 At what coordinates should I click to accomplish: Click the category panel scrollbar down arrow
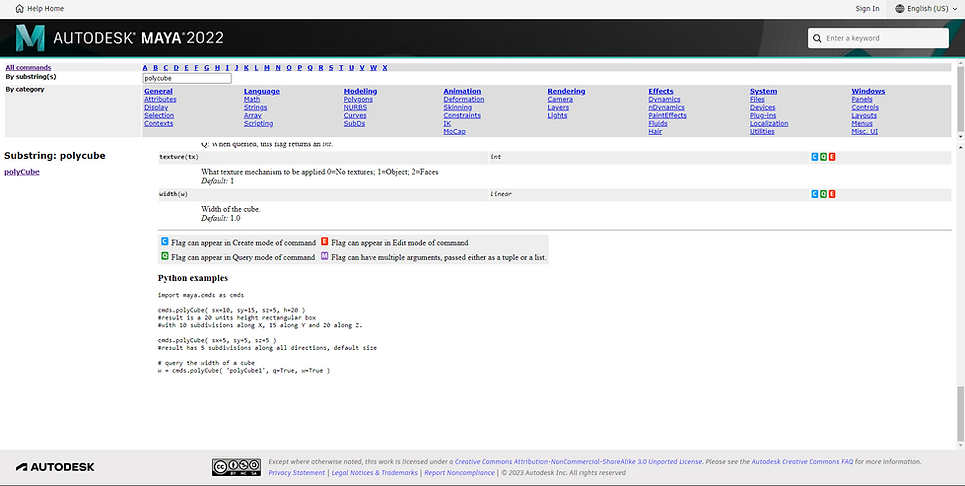tap(961, 136)
